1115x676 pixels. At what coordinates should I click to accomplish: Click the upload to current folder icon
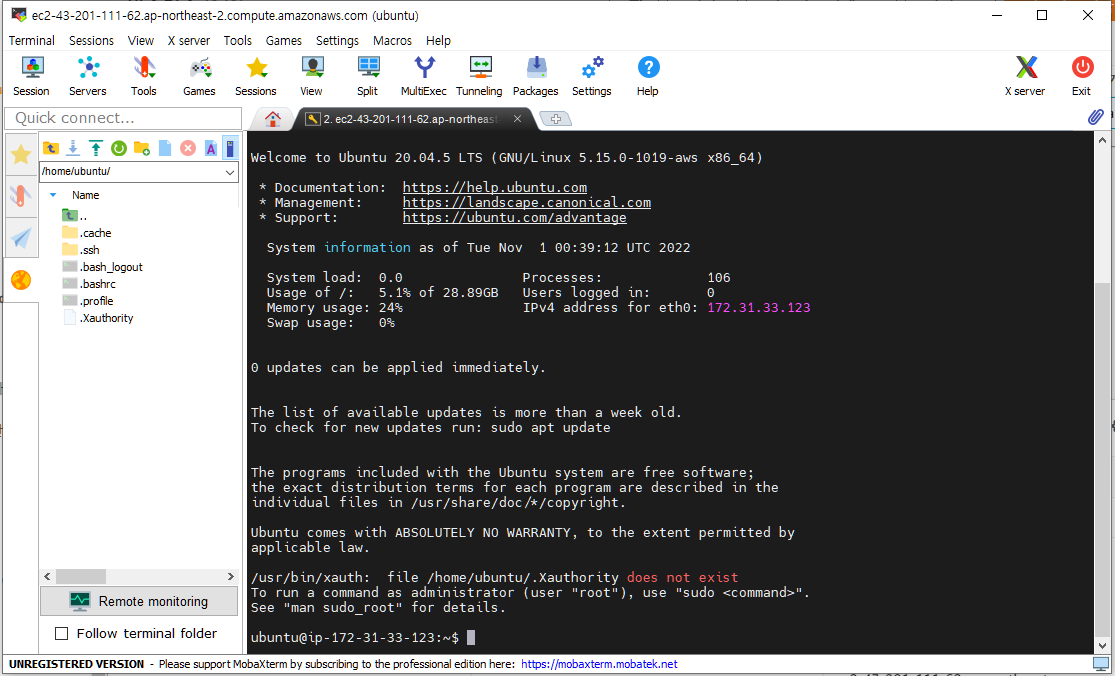[95, 148]
